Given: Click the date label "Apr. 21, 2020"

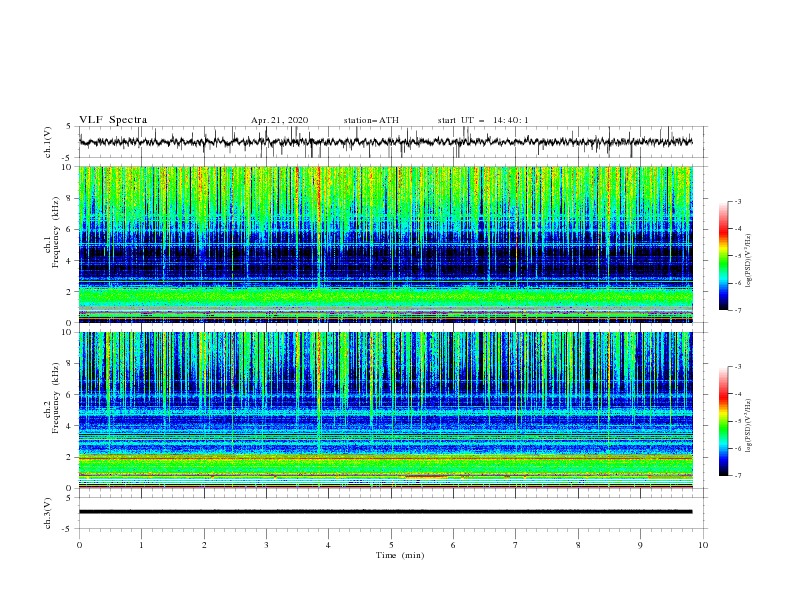Looking at the screenshot, I should [279, 120].
